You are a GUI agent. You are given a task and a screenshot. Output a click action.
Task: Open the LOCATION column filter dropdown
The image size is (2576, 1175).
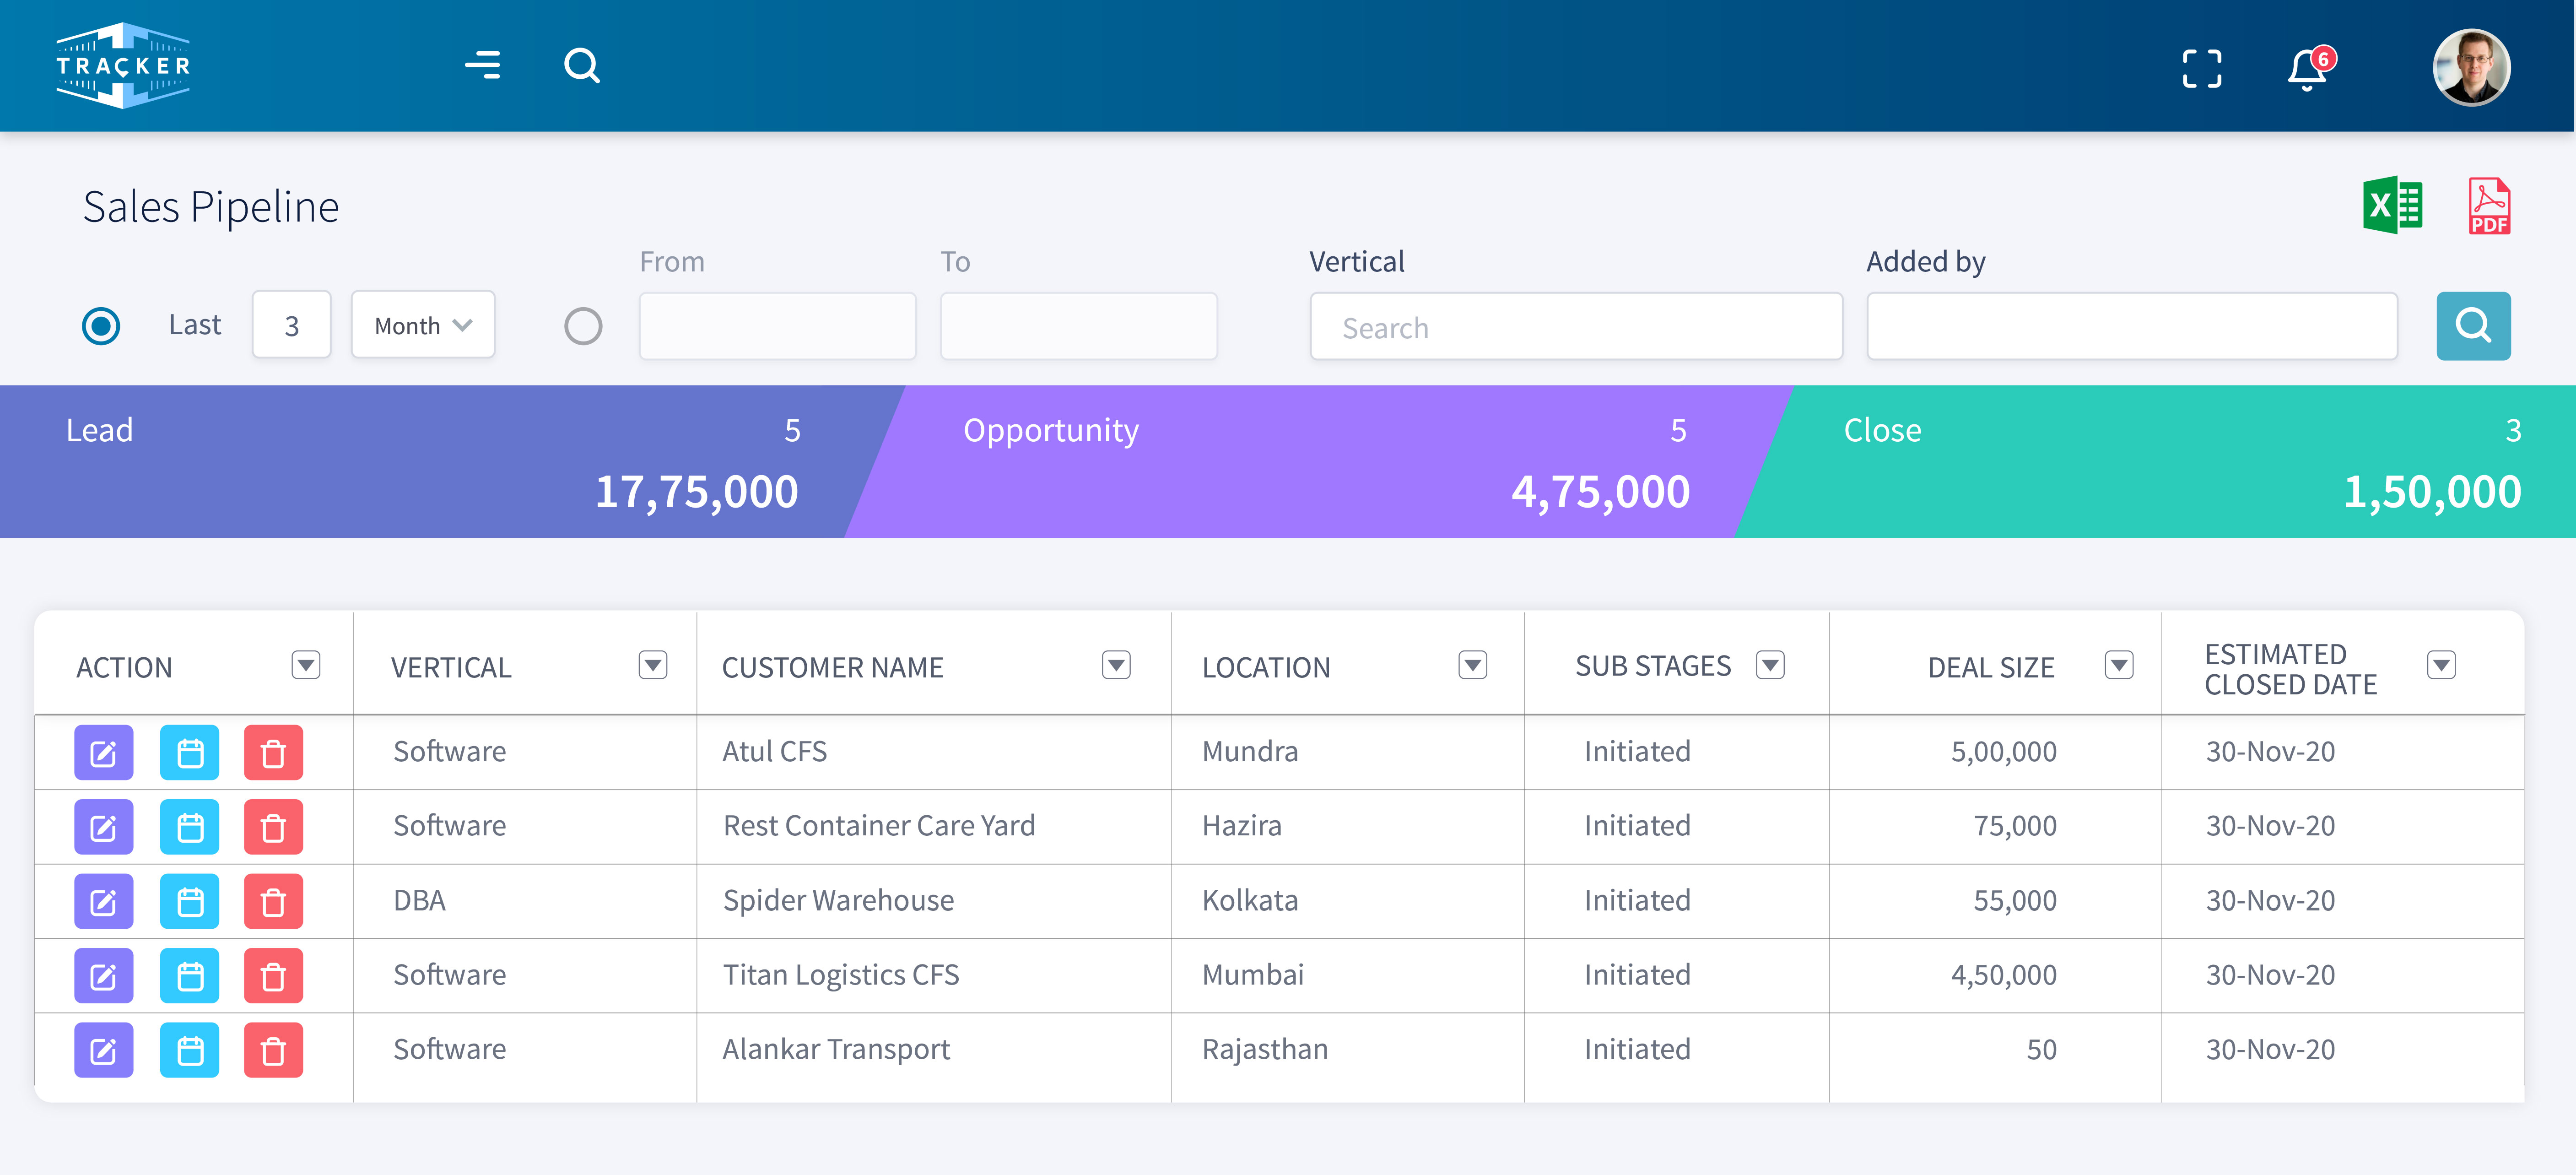(x=1473, y=665)
